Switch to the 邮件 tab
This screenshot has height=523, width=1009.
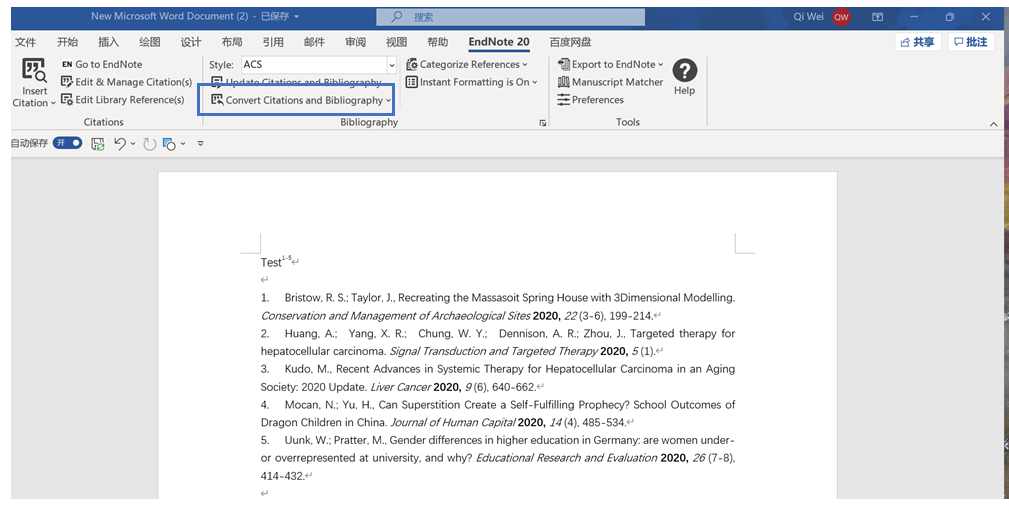click(x=314, y=42)
